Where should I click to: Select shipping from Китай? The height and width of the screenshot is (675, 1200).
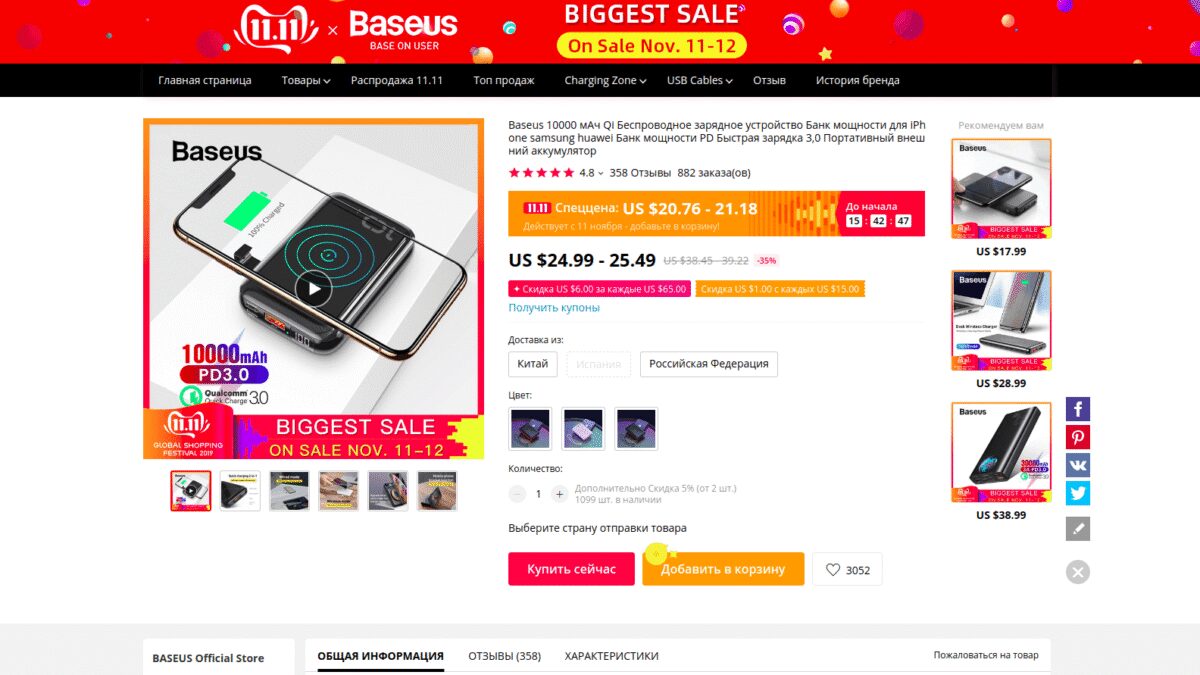click(x=534, y=364)
